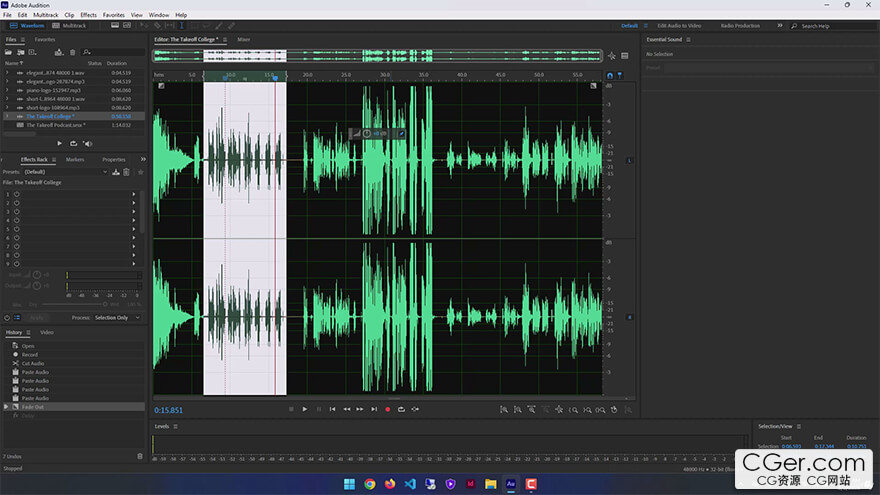
Task: Switch to the Video tab
Action: click(47, 333)
